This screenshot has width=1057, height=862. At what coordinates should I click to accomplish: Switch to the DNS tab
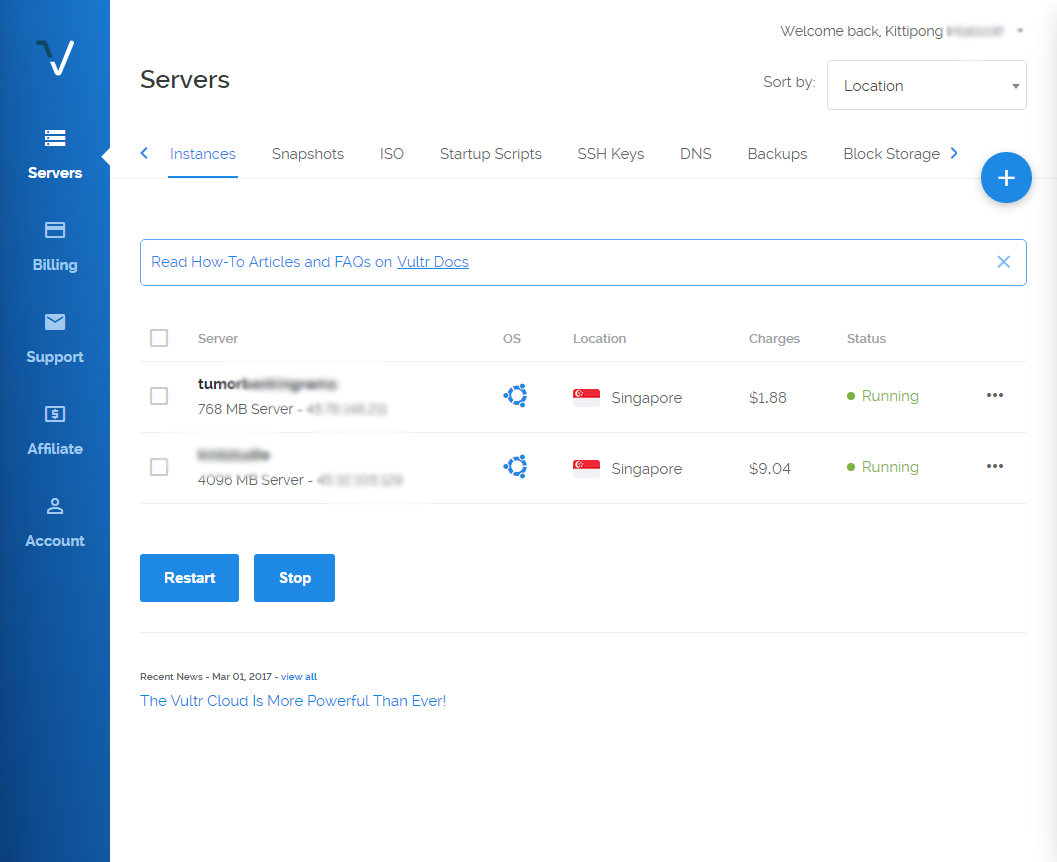coord(695,154)
